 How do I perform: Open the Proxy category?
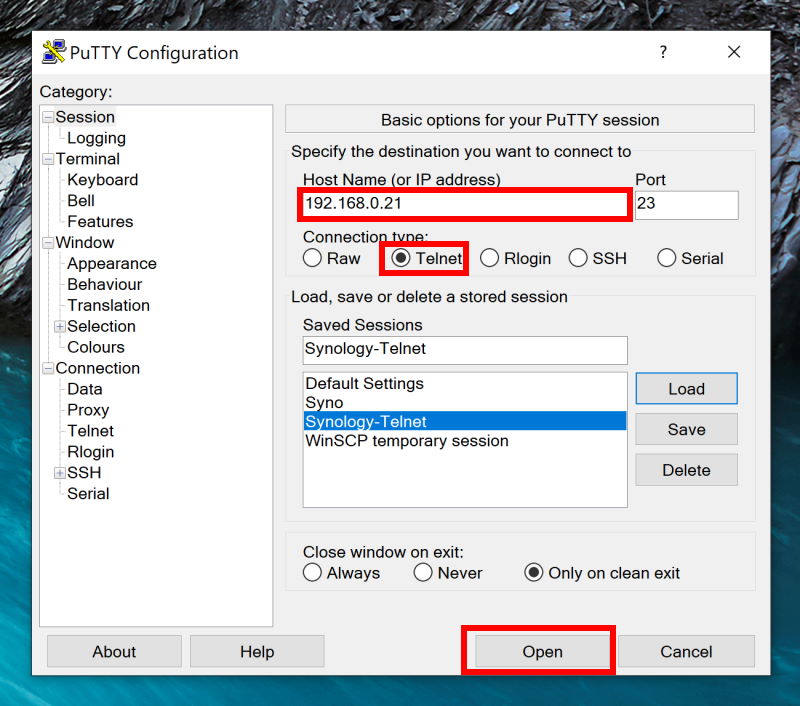tap(88, 410)
